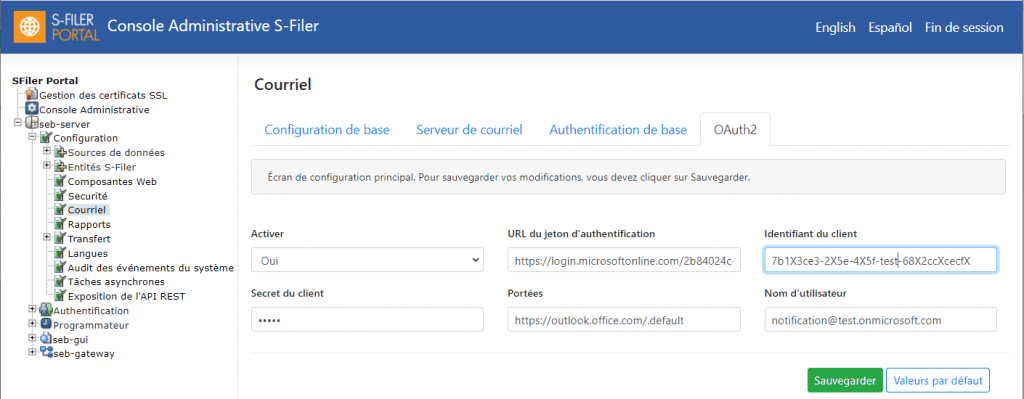Screen dimensions: 1024x399
Task: Click the Identifiant du client field
Action: pos(880,260)
